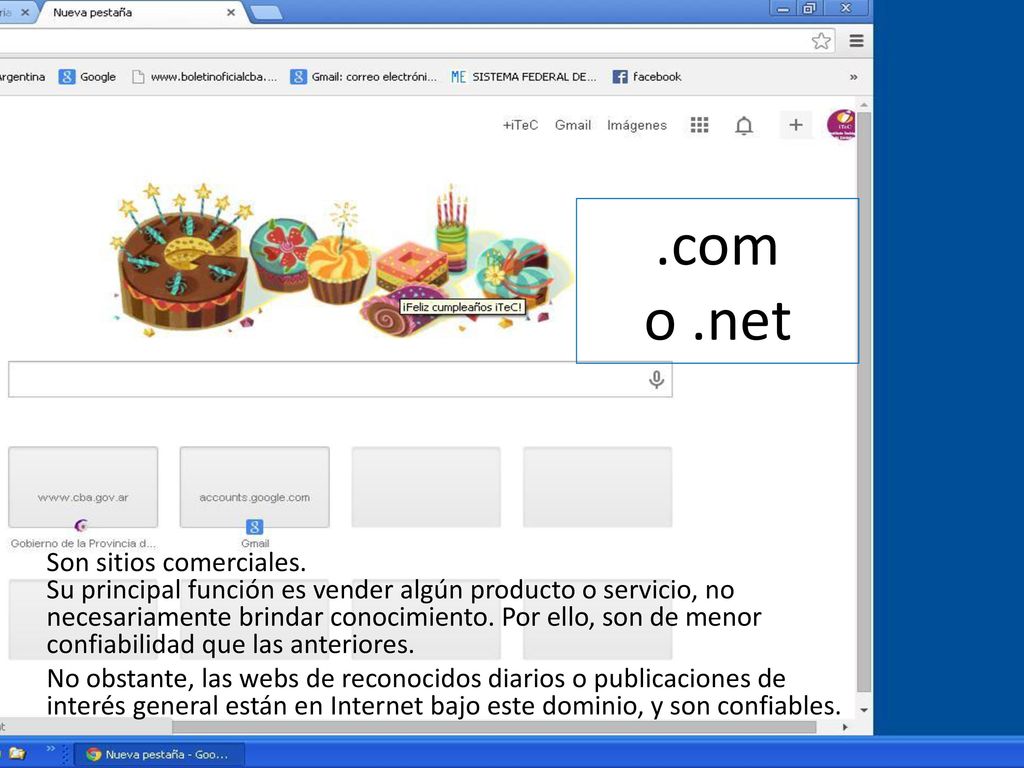The width and height of the screenshot is (1024, 768).
Task: Open a new tab using the tab strip button
Action: coord(266,12)
